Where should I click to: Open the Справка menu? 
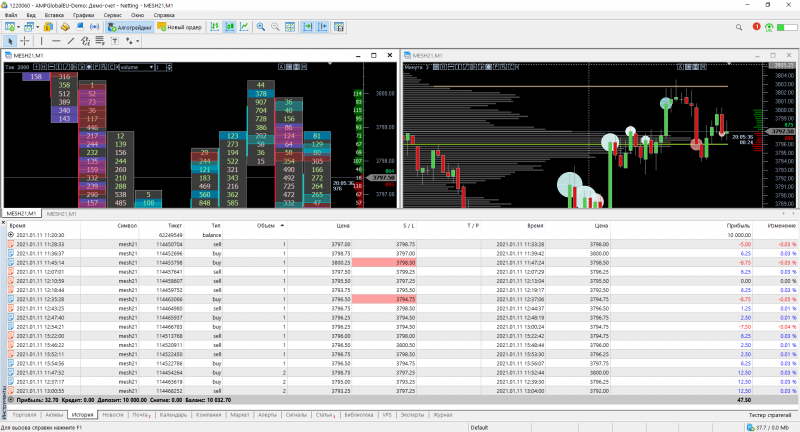[164, 15]
